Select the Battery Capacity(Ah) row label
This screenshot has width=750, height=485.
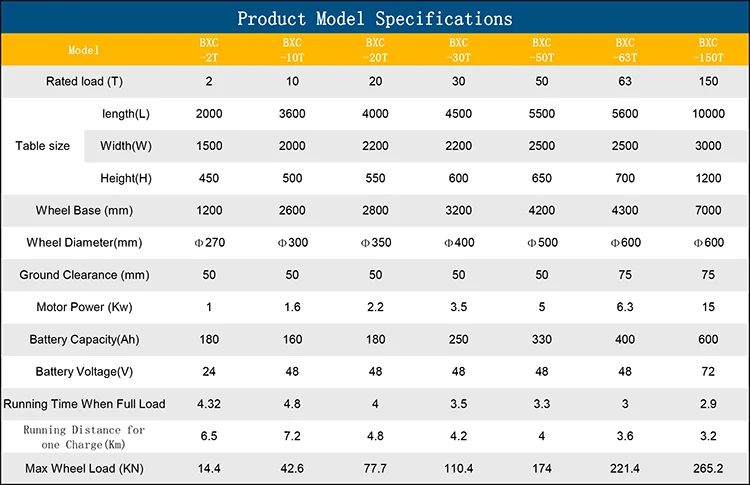[x=84, y=340]
